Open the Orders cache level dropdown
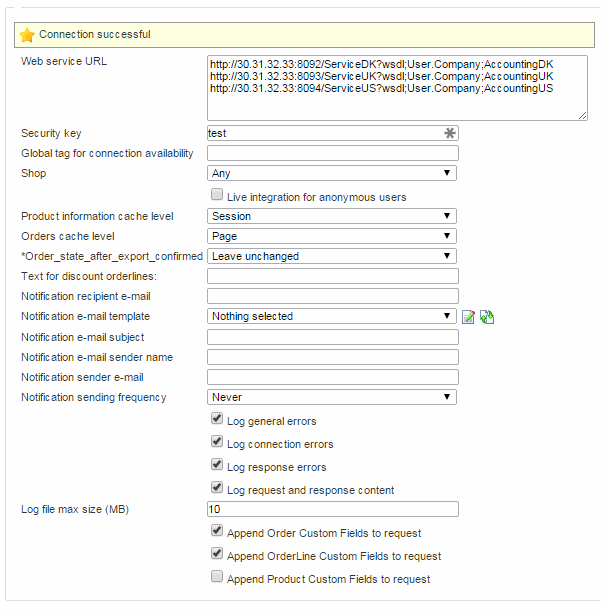Viewport: 603px width, 612px height. [332, 236]
